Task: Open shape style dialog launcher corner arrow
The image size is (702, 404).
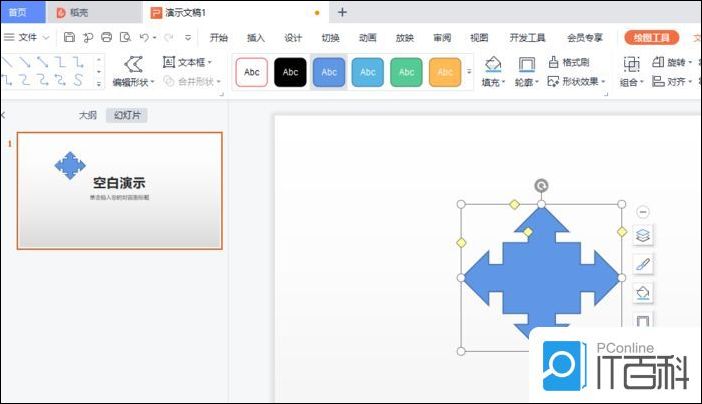Action: [x=606, y=94]
